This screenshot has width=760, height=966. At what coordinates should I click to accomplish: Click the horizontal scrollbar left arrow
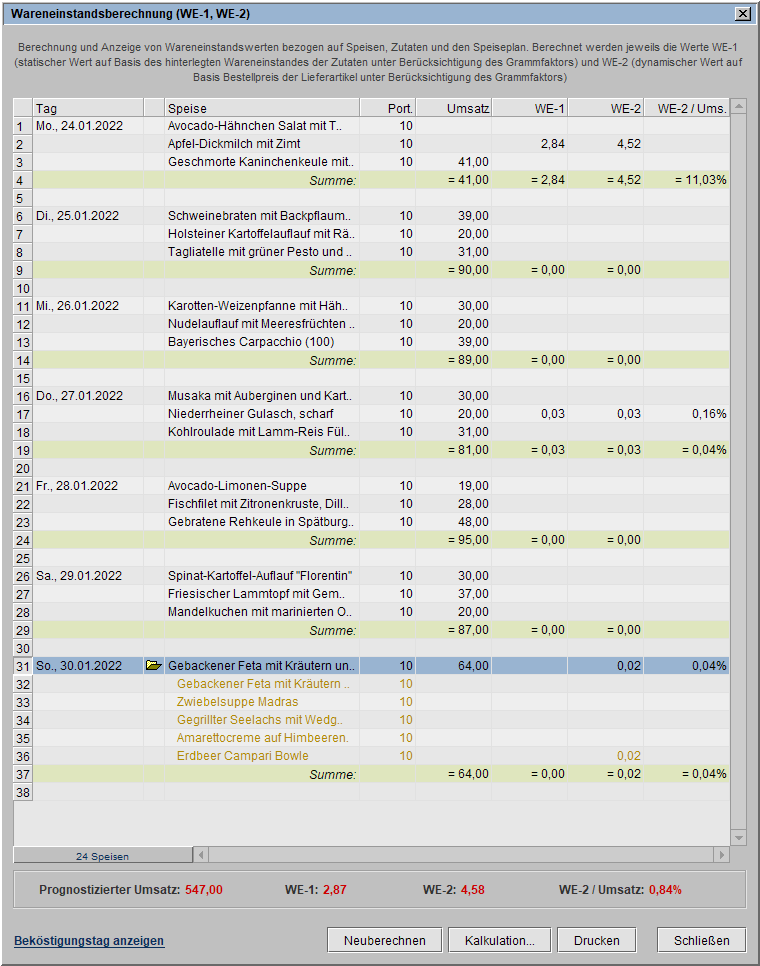[x=201, y=856]
